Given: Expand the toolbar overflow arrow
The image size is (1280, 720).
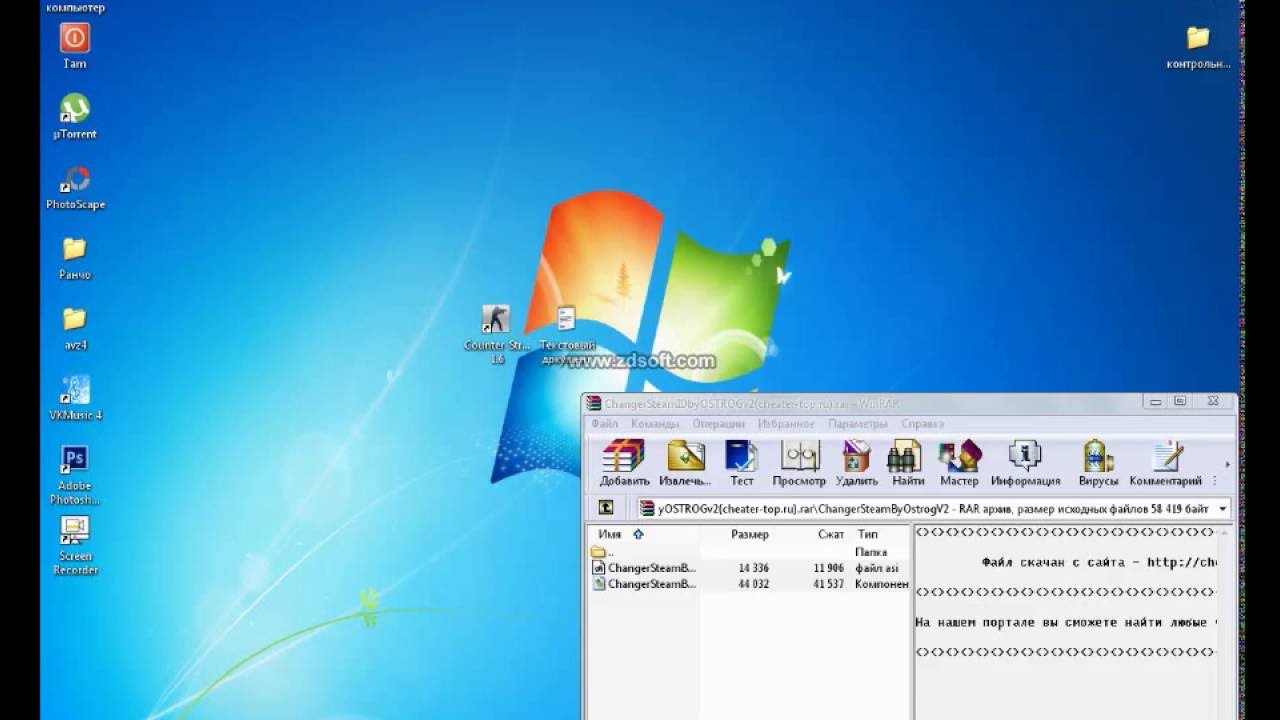Looking at the screenshot, I should [x=1227, y=465].
